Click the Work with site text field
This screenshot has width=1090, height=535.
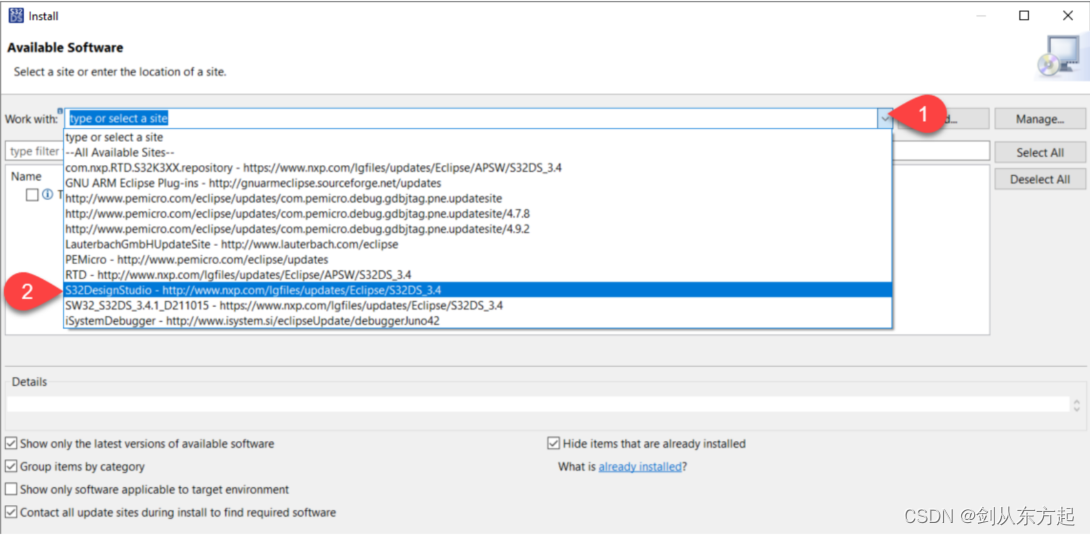click(471, 119)
